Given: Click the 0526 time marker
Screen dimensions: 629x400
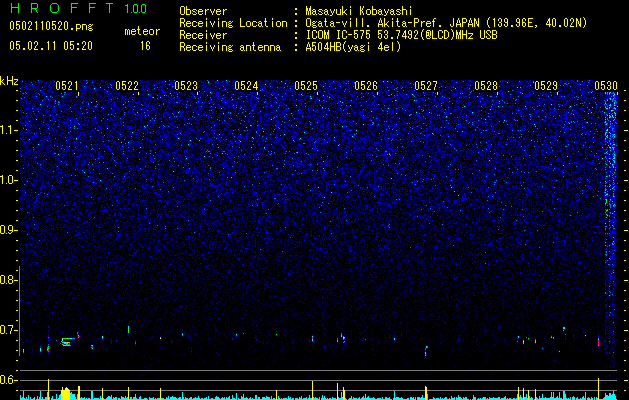Looking at the screenshot, I should [x=366, y=86].
